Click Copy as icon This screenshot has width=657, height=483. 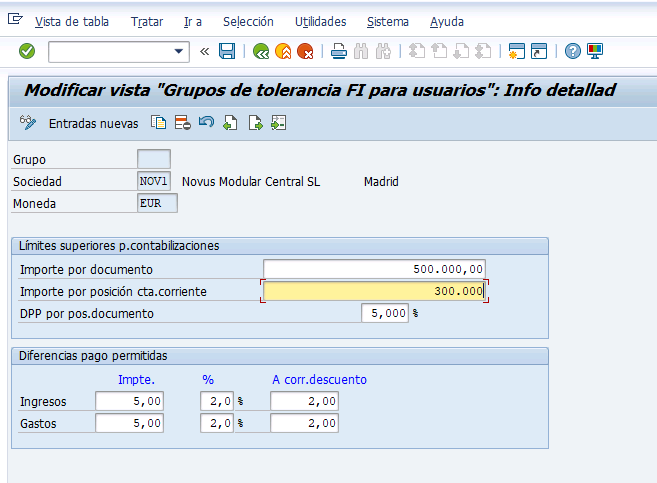pyautogui.click(x=158, y=123)
